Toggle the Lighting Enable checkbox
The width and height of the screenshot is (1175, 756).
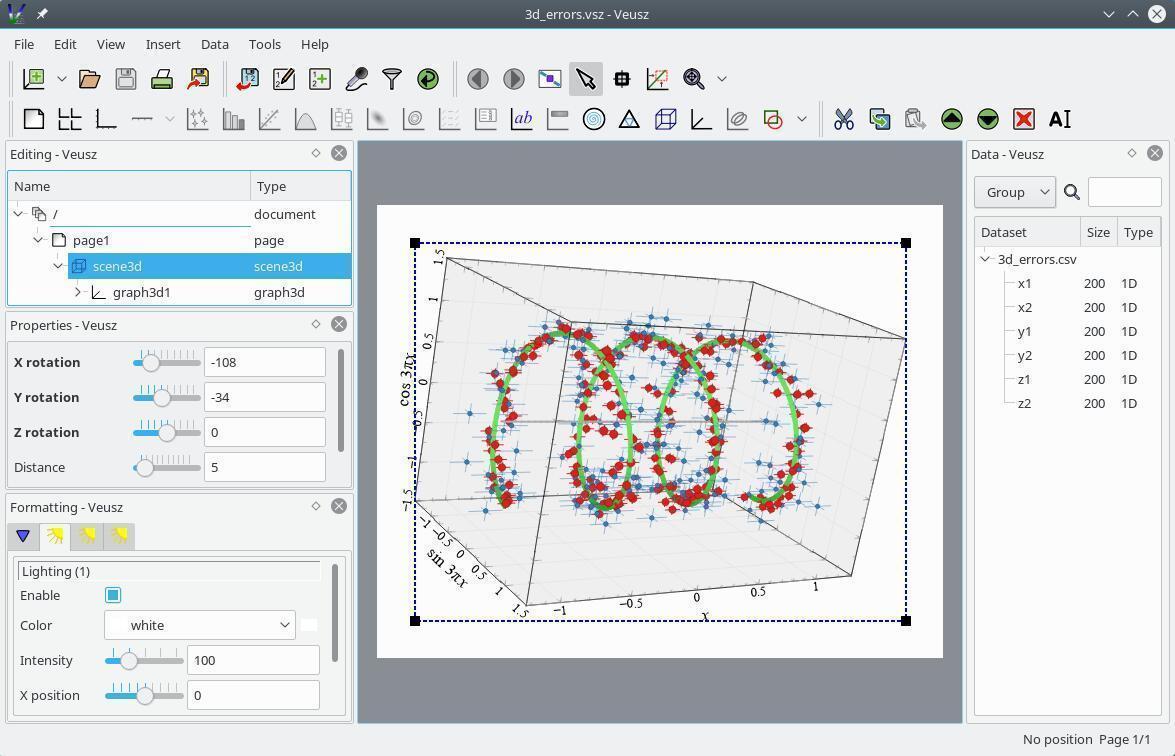pos(113,595)
